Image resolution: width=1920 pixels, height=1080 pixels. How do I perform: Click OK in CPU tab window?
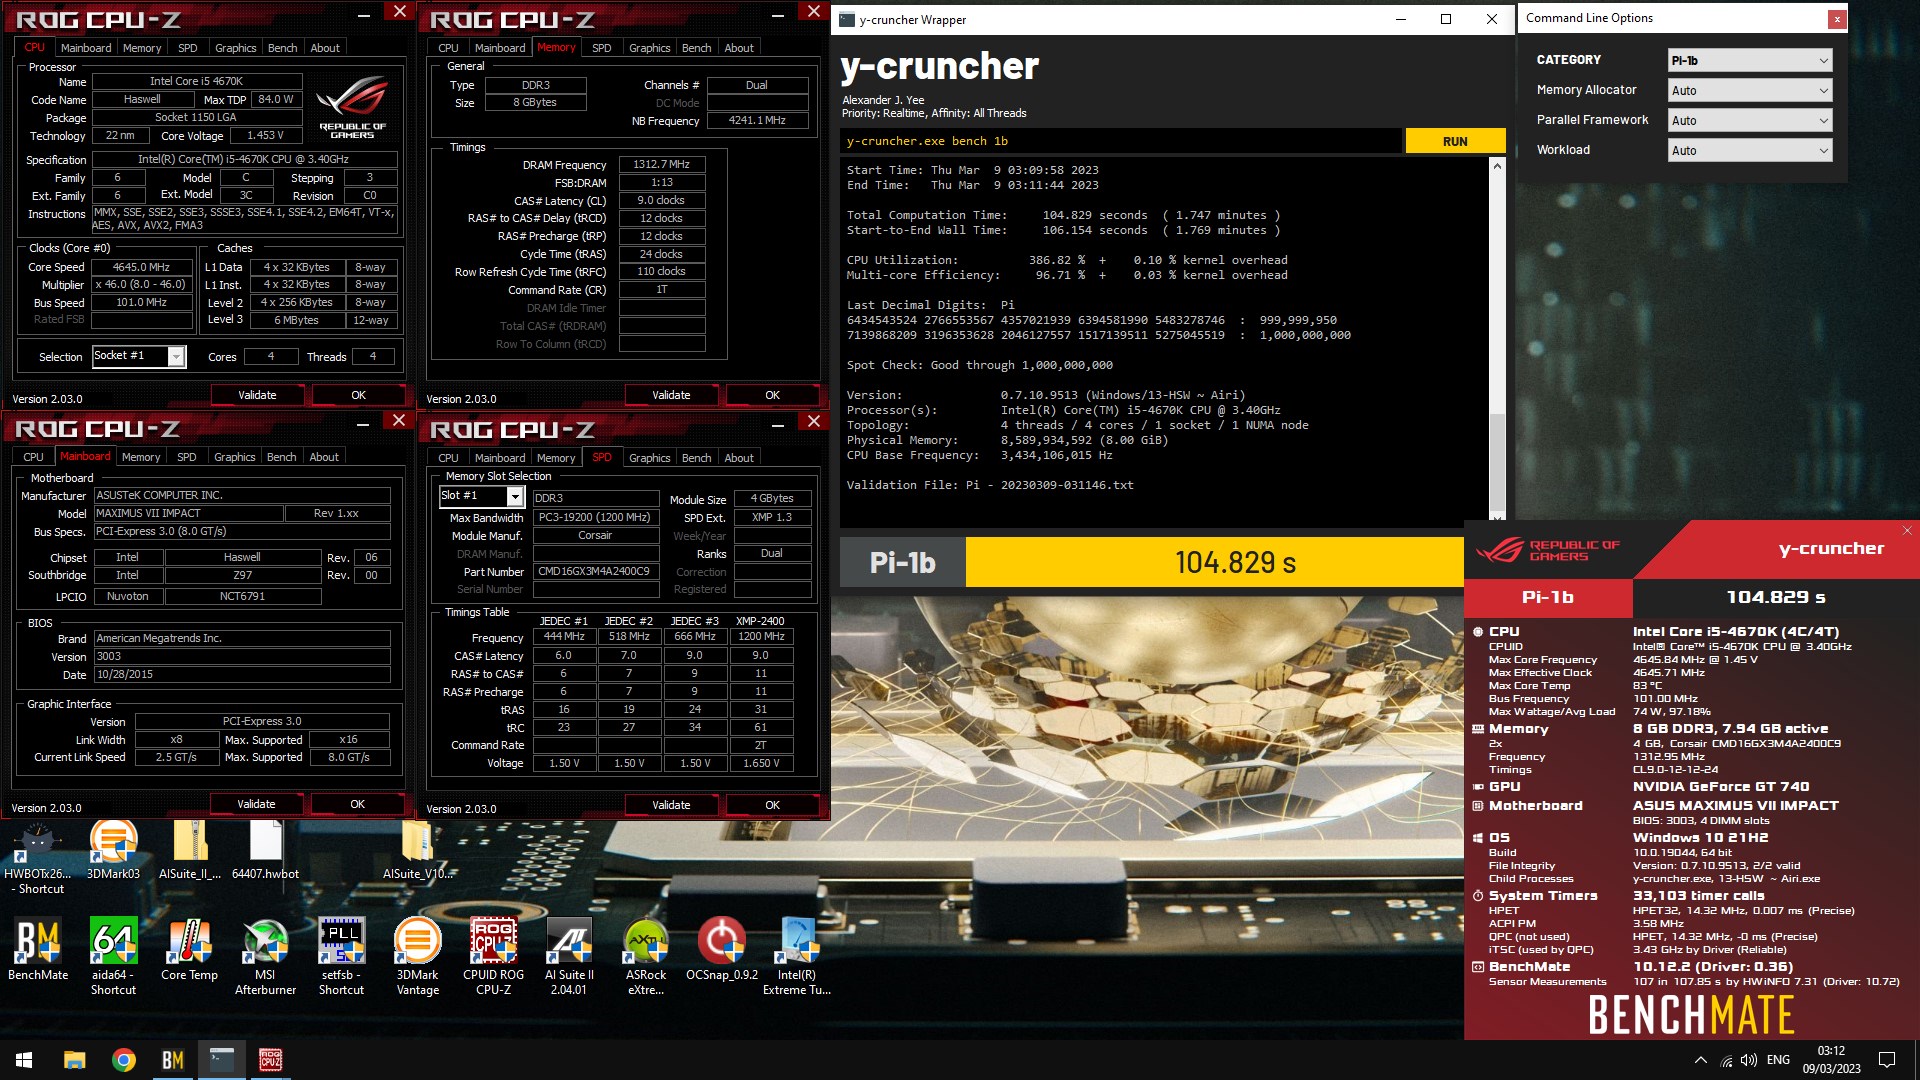click(358, 395)
